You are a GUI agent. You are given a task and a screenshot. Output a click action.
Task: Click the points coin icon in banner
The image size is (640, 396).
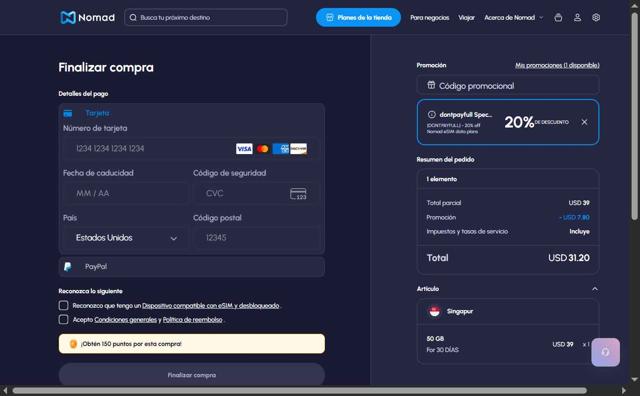click(x=73, y=344)
